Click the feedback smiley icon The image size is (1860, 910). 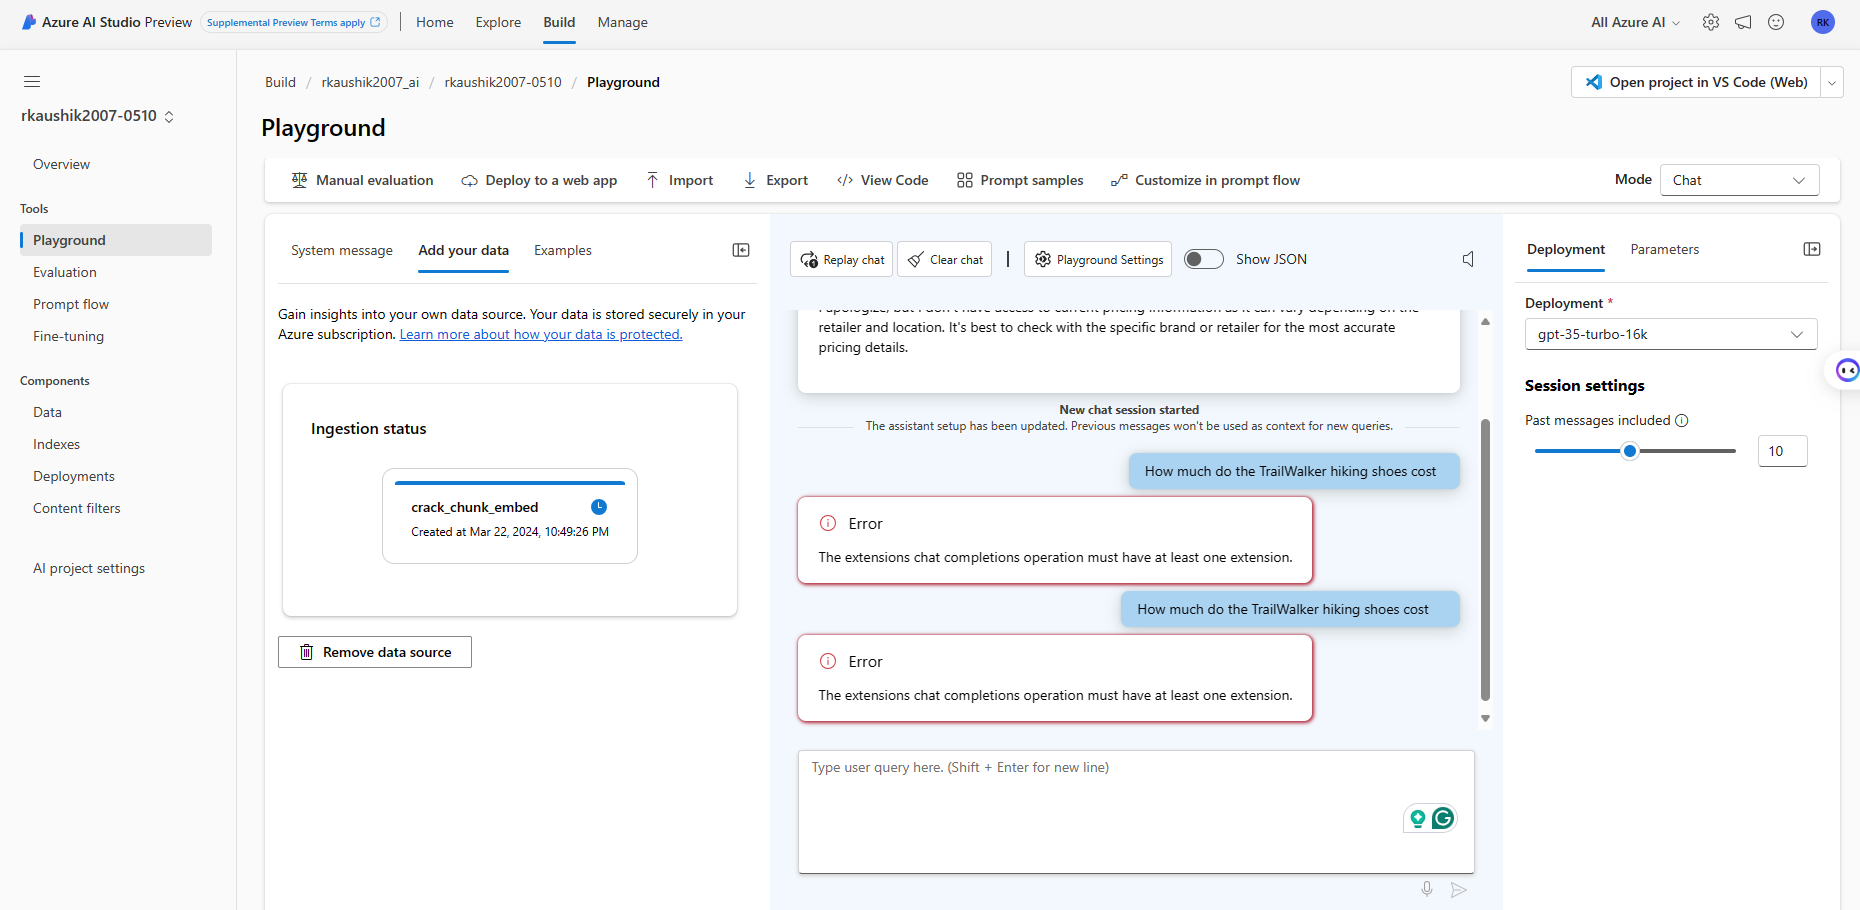1776,22
